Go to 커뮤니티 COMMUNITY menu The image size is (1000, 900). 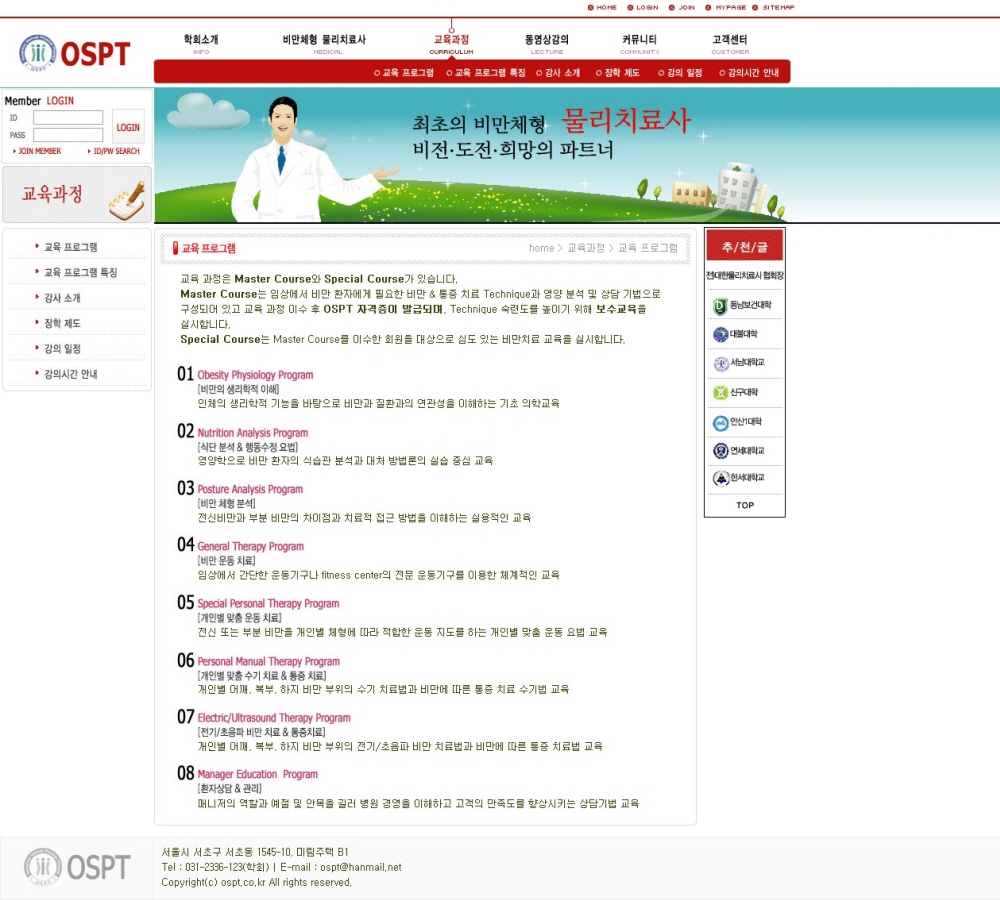coord(639,43)
